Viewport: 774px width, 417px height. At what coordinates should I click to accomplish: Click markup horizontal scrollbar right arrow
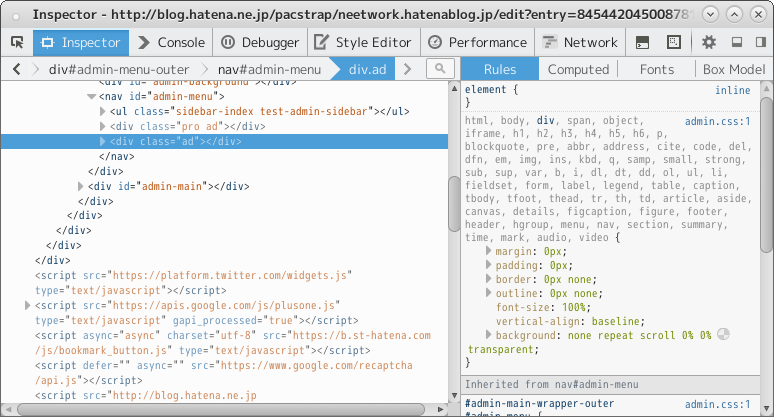(440, 409)
